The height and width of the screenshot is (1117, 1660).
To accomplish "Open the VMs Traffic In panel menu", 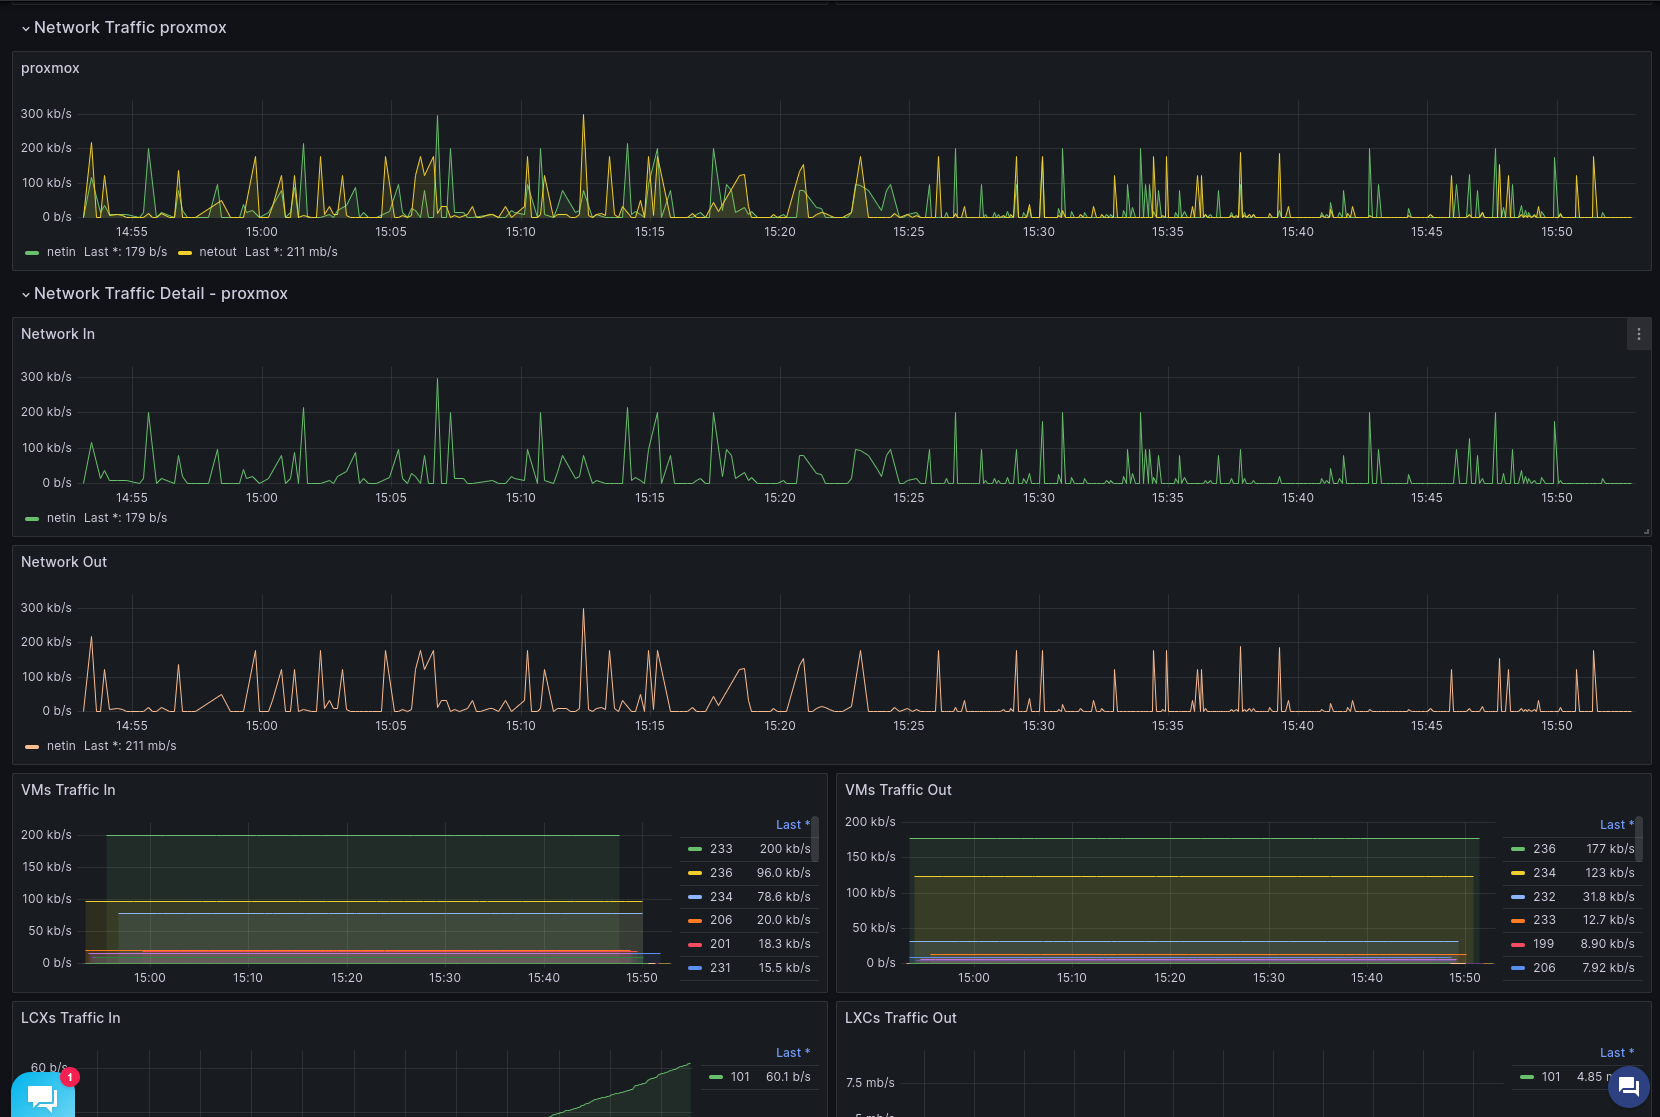I will (x=68, y=789).
